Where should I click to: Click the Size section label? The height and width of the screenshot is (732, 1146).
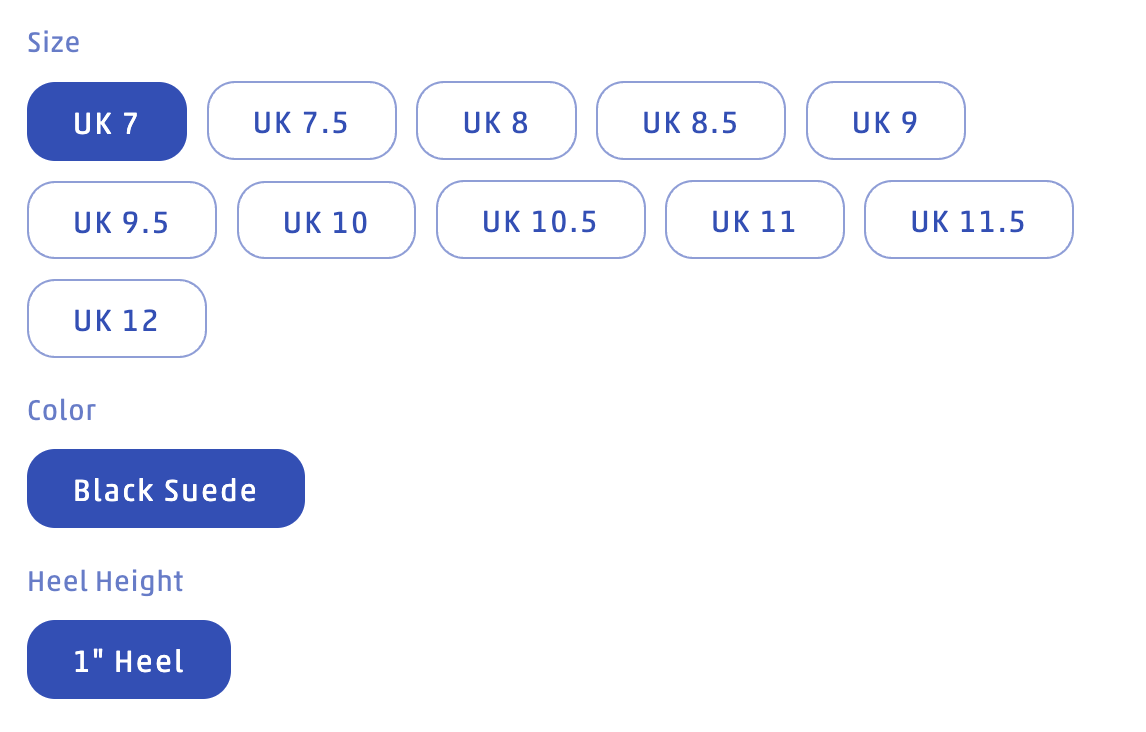point(54,42)
